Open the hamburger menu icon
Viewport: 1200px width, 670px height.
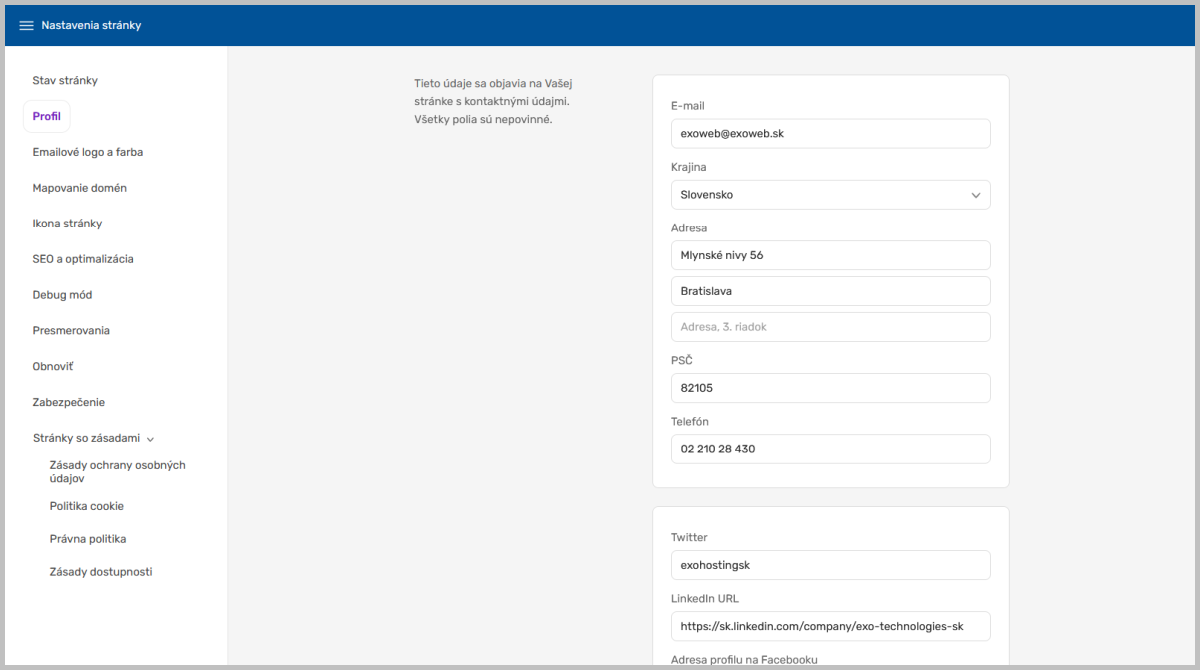click(x=26, y=25)
